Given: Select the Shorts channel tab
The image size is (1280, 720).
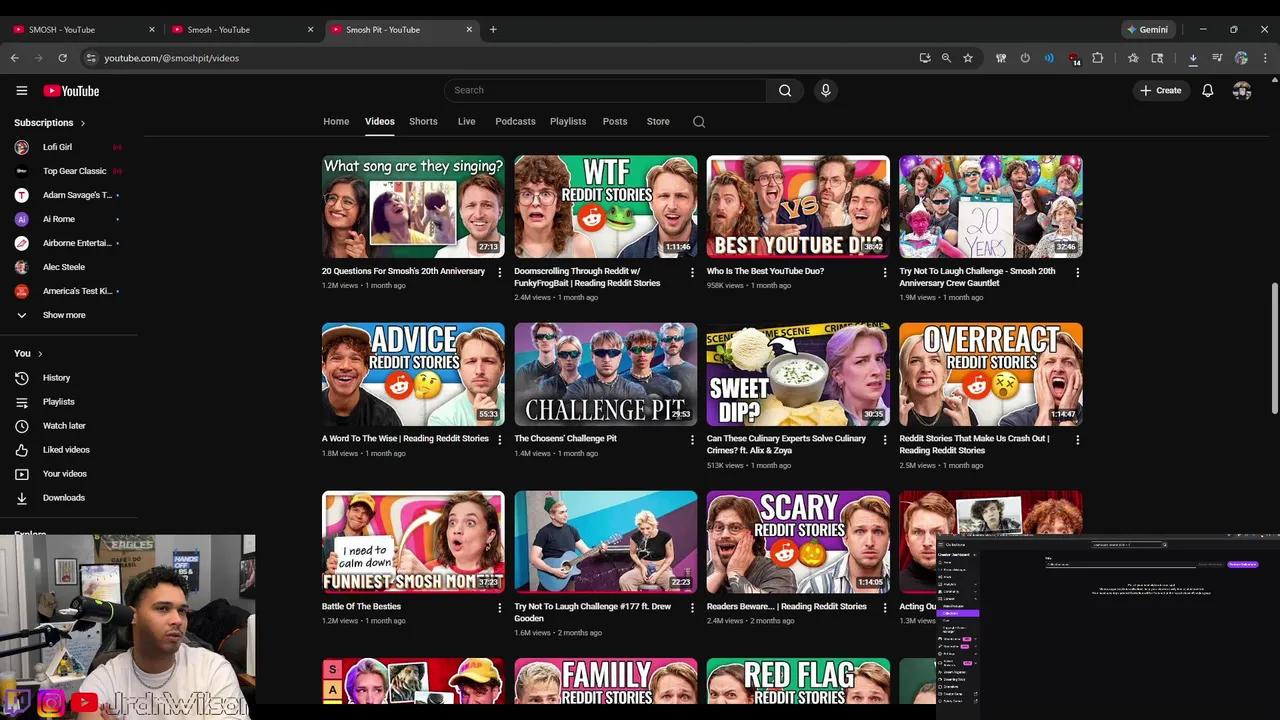Looking at the screenshot, I should 423,122.
